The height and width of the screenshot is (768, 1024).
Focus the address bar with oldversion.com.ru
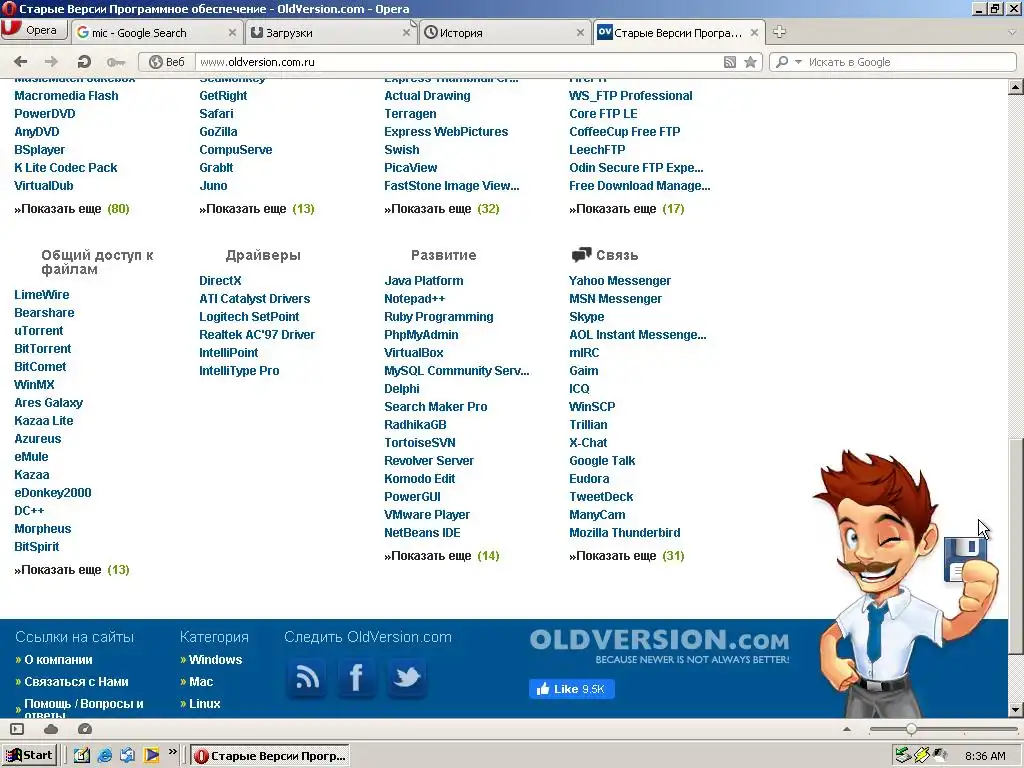click(x=457, y=62)
